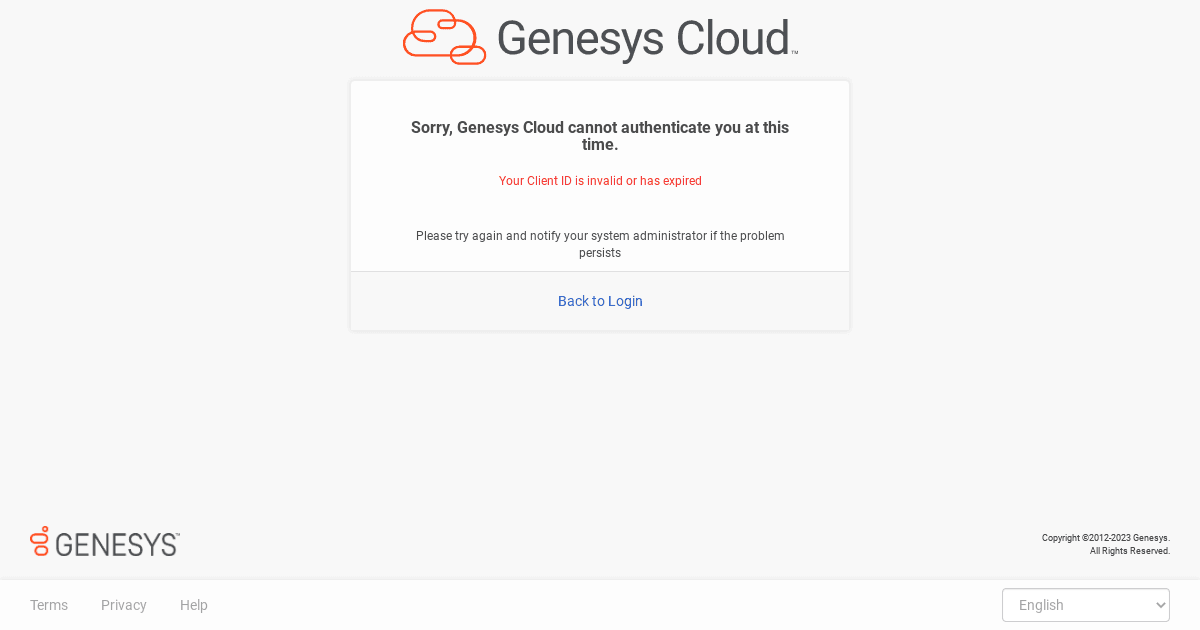Open the English language dropdown

tap(1085, 605)
